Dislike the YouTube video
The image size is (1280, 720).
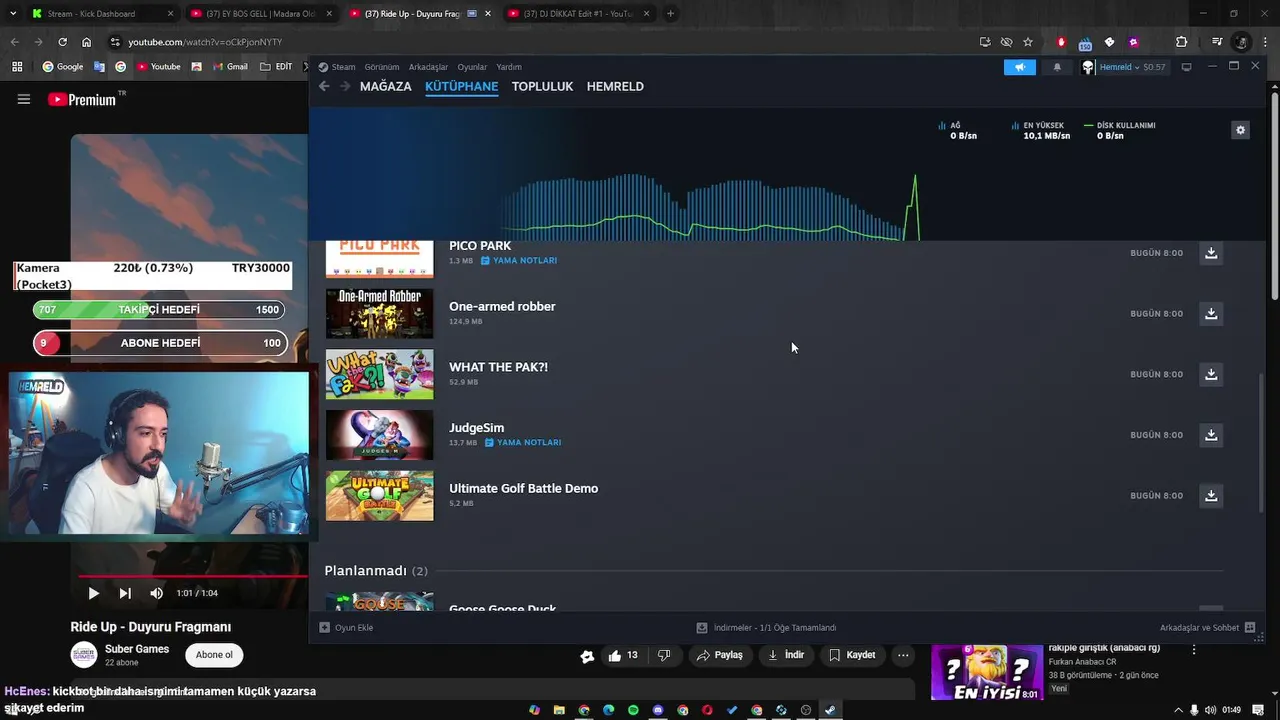pyautogui.click(x=663, y=655)
